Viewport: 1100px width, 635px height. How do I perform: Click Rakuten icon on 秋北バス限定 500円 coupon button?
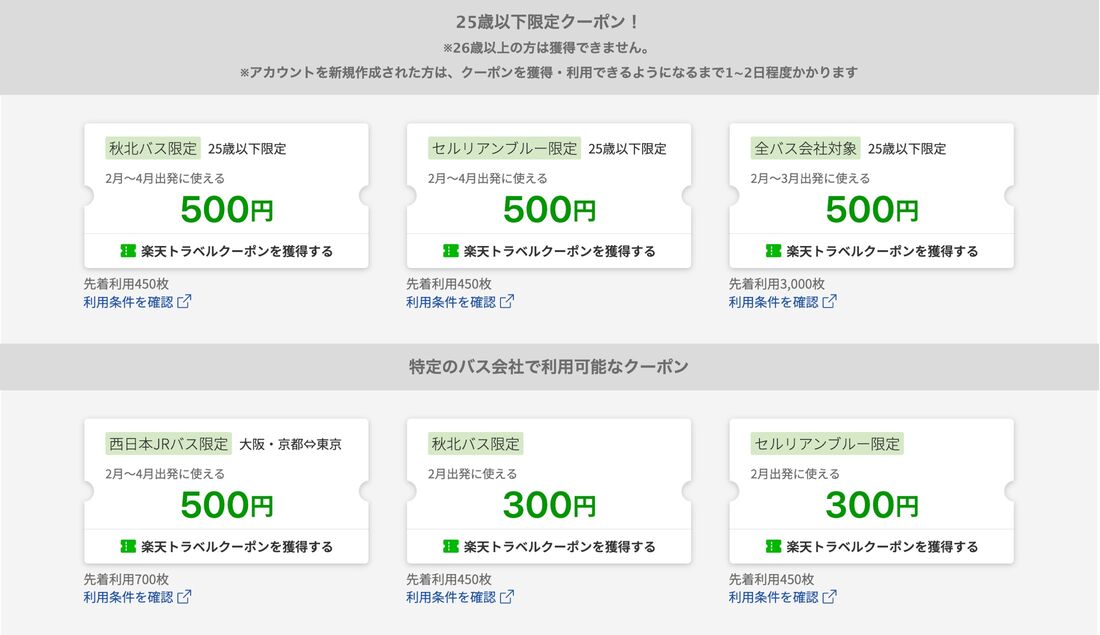[x=124, y=251]
